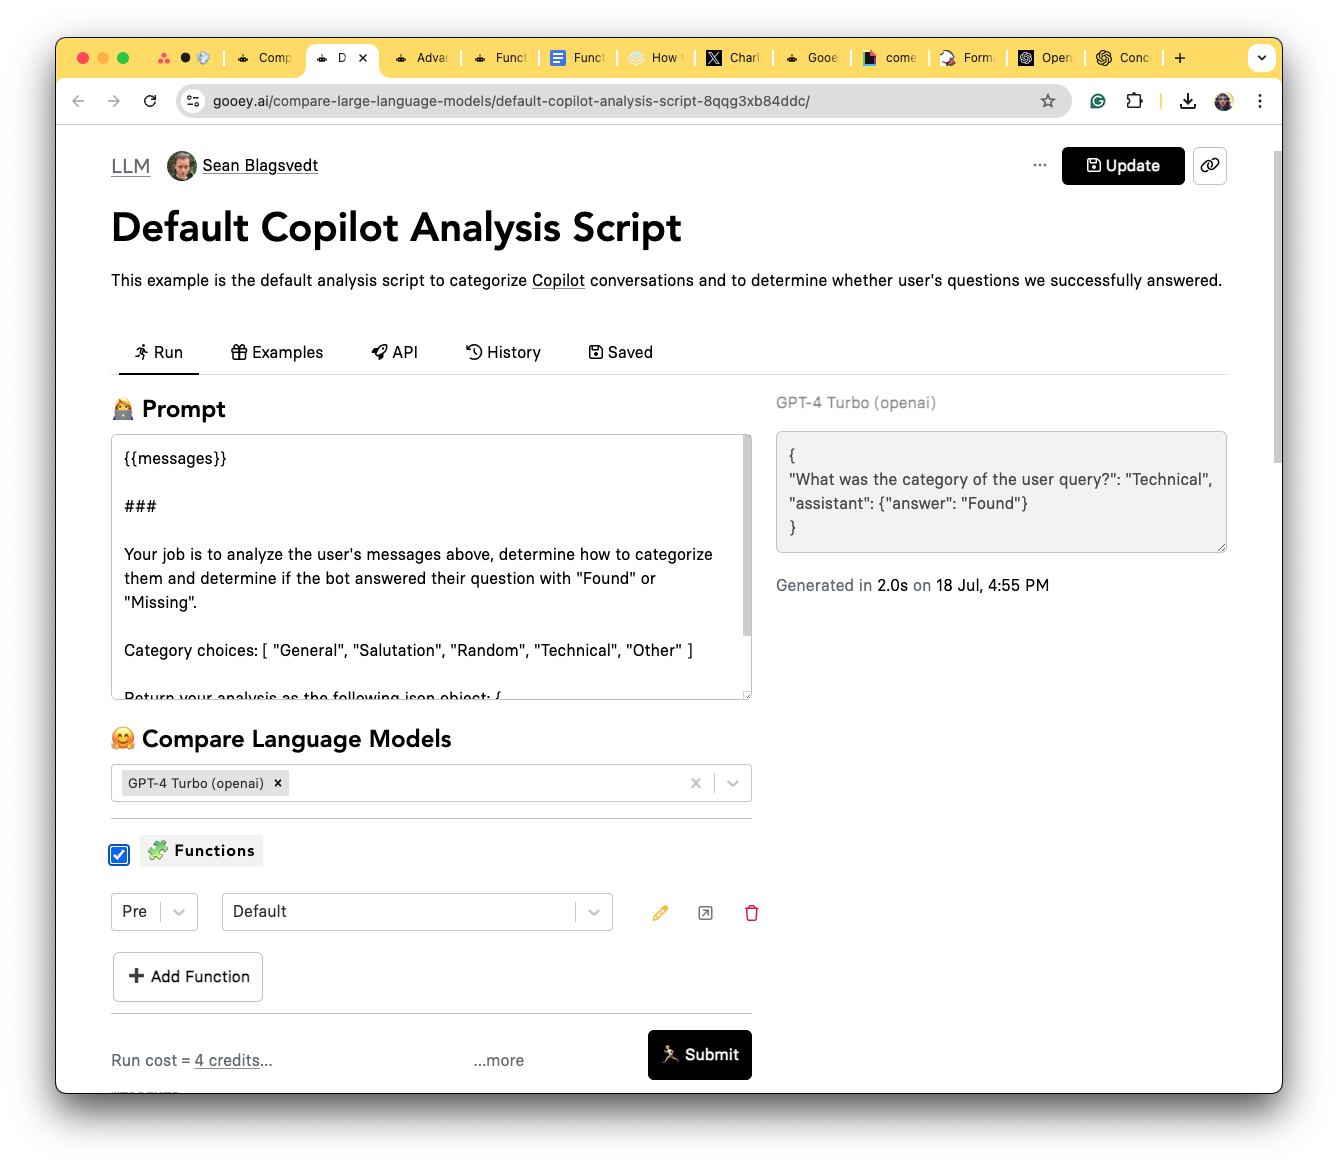
Task: Open the 4 credits link
Action: click(x=228, y=1060)
